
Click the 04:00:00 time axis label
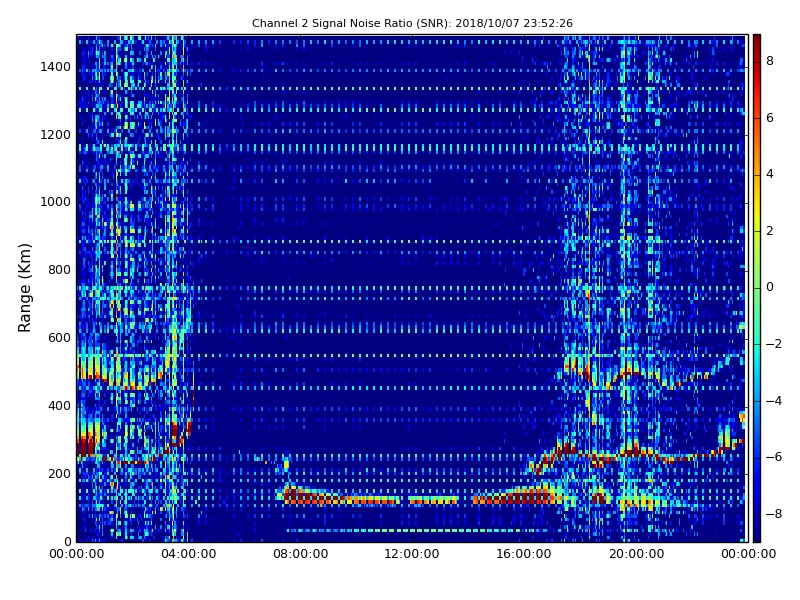click(x=189, y=554)
